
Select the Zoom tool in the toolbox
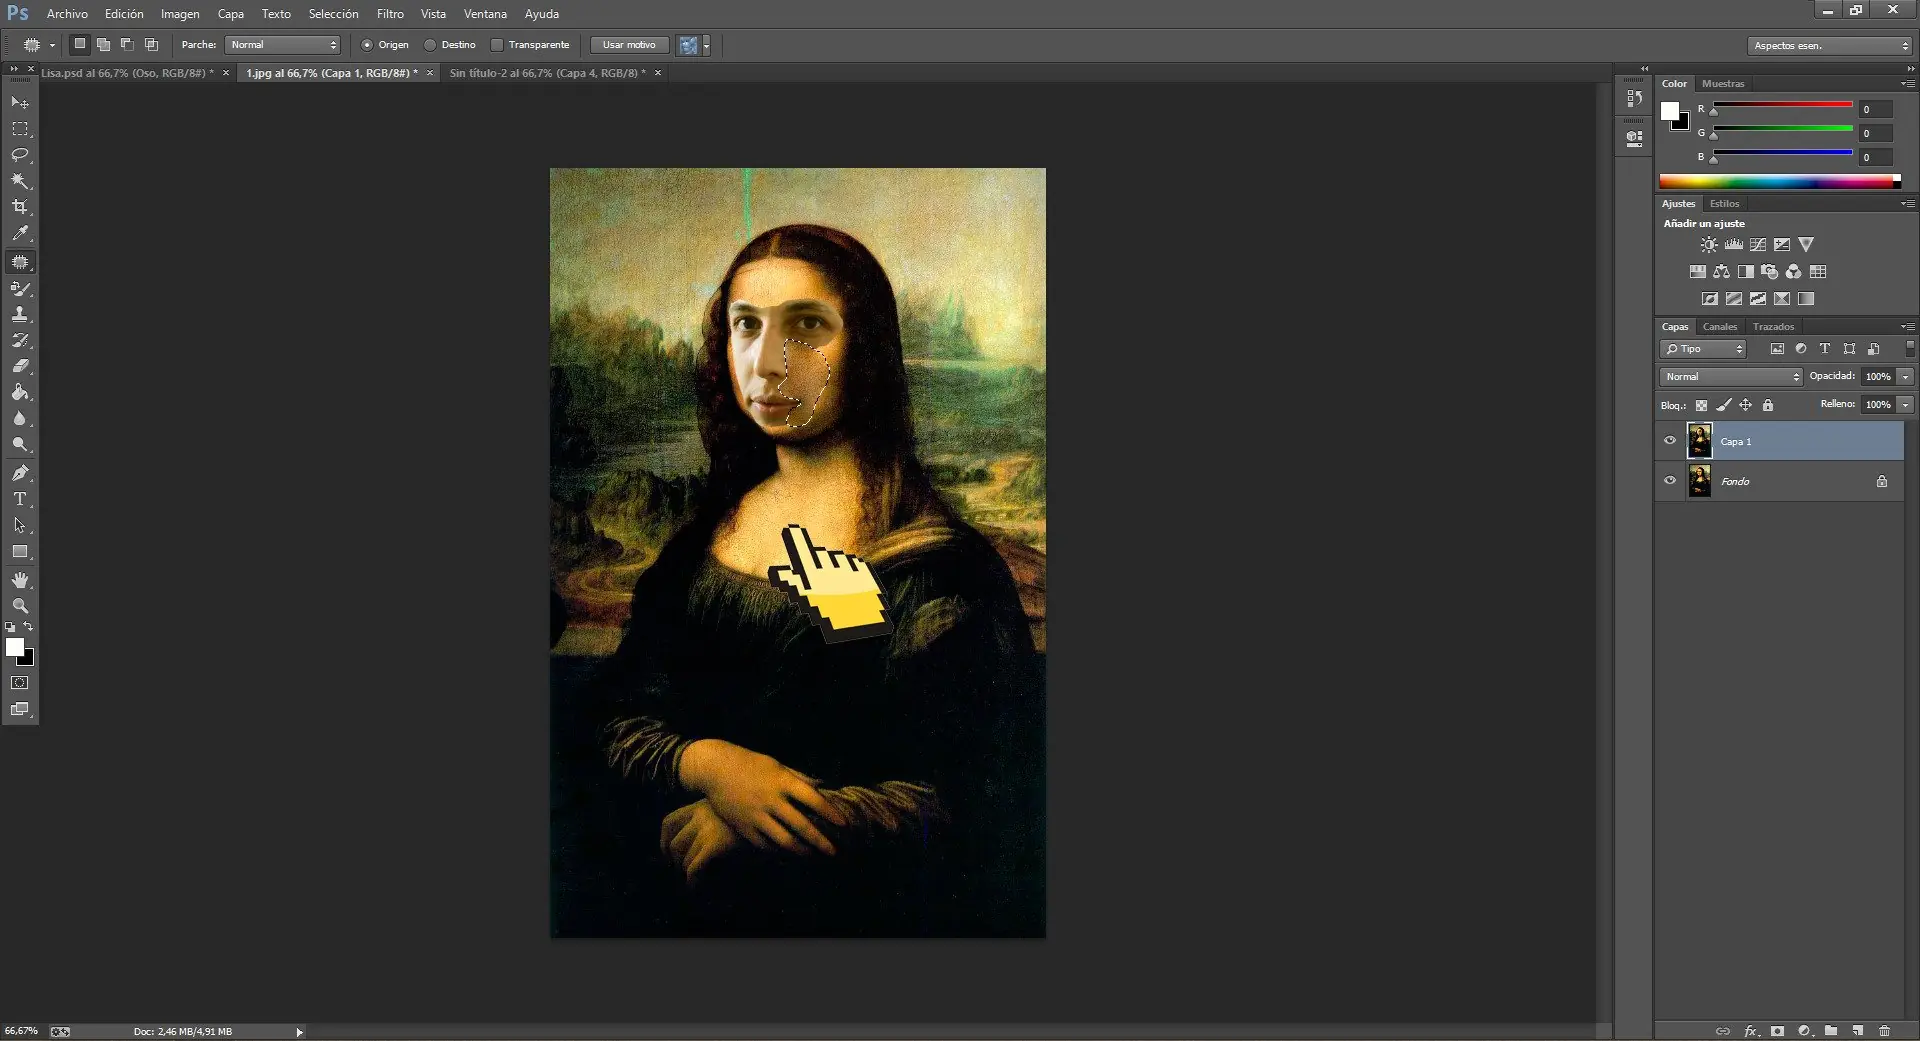coord(20,606)
